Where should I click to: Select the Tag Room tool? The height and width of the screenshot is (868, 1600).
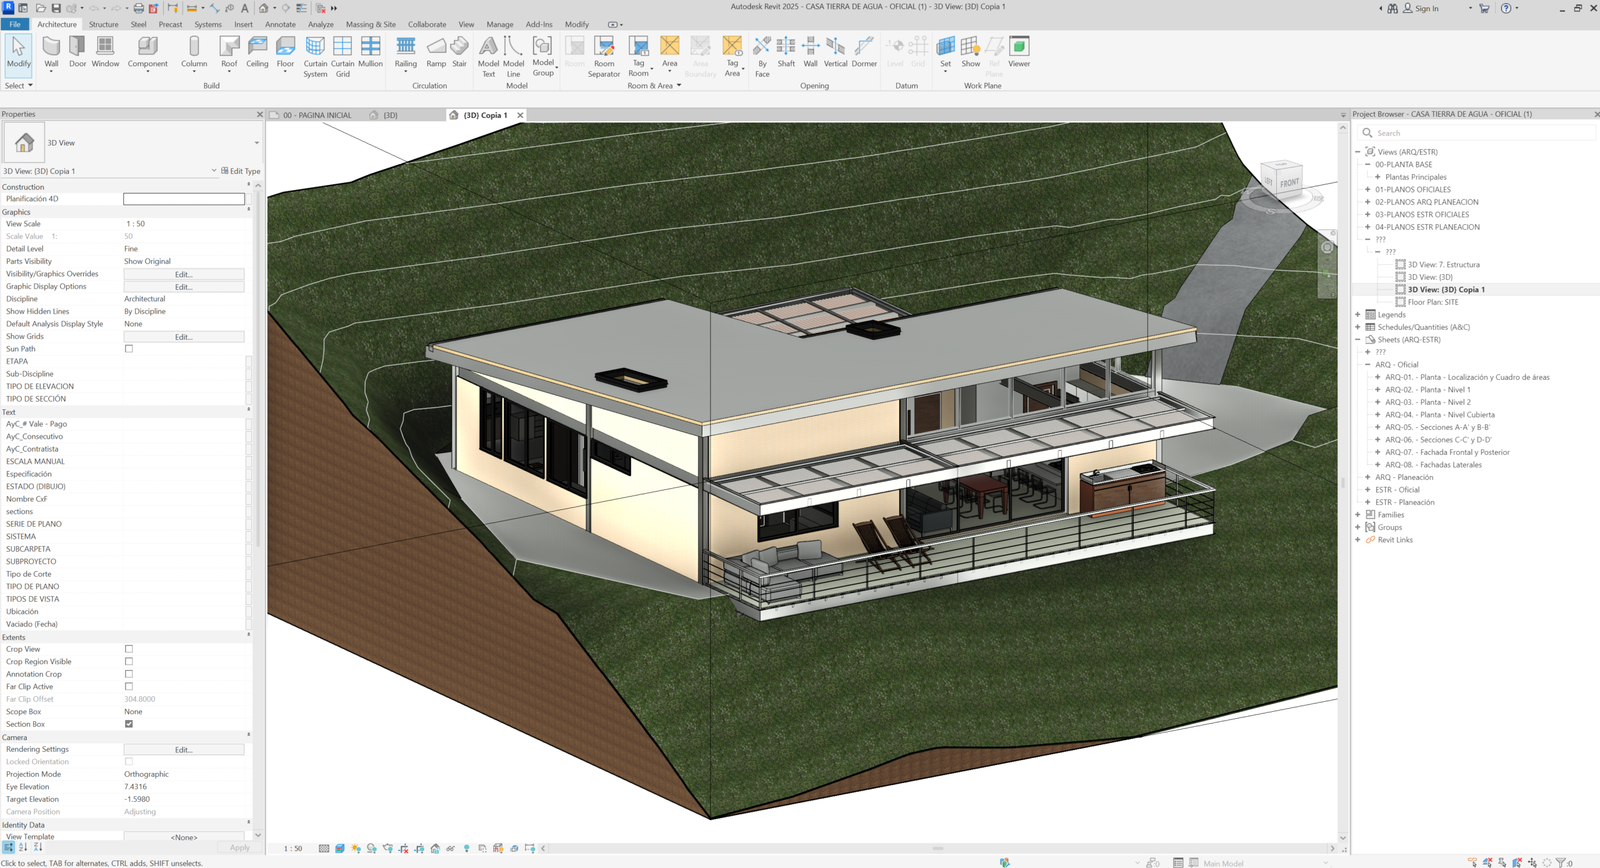pyautogui.click(x=638, y=57)
